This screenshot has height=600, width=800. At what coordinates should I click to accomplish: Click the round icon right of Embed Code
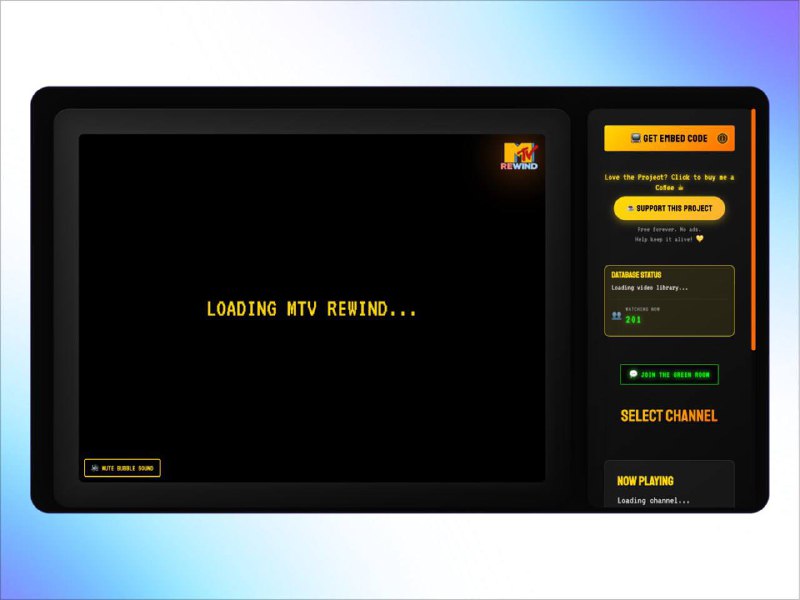722,138
